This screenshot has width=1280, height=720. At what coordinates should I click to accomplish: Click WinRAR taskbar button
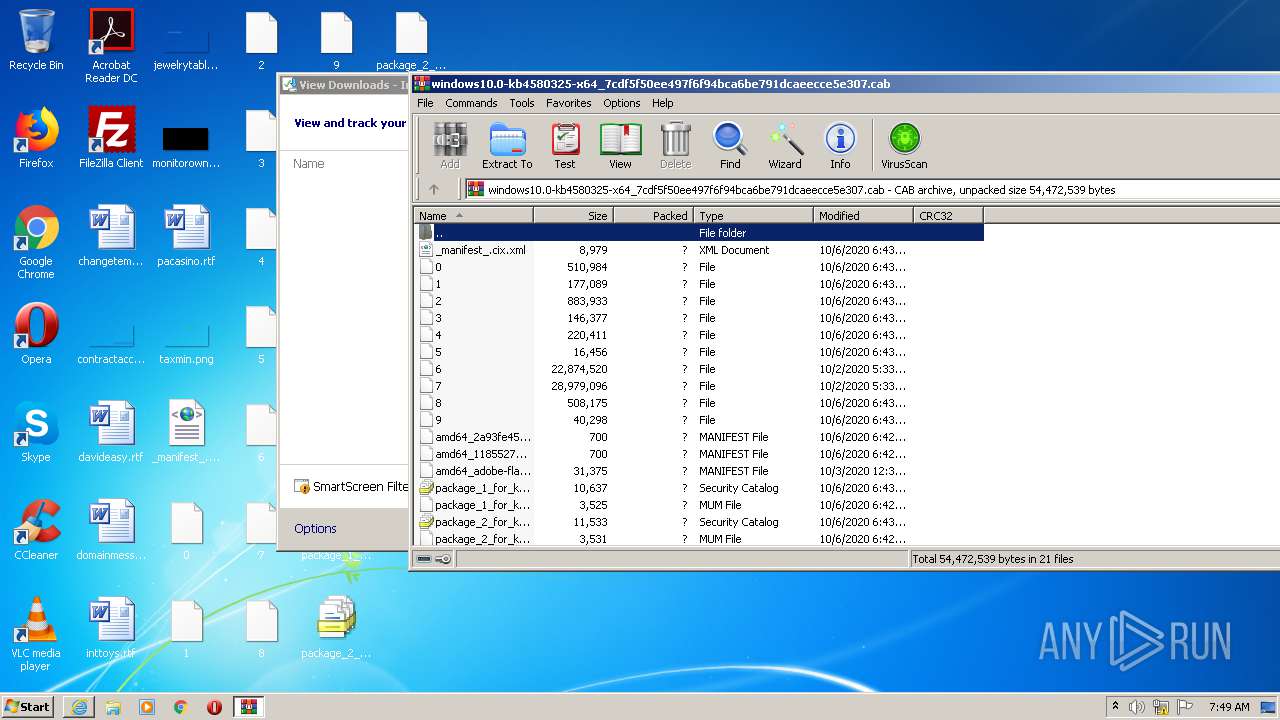tap(248, 707)
